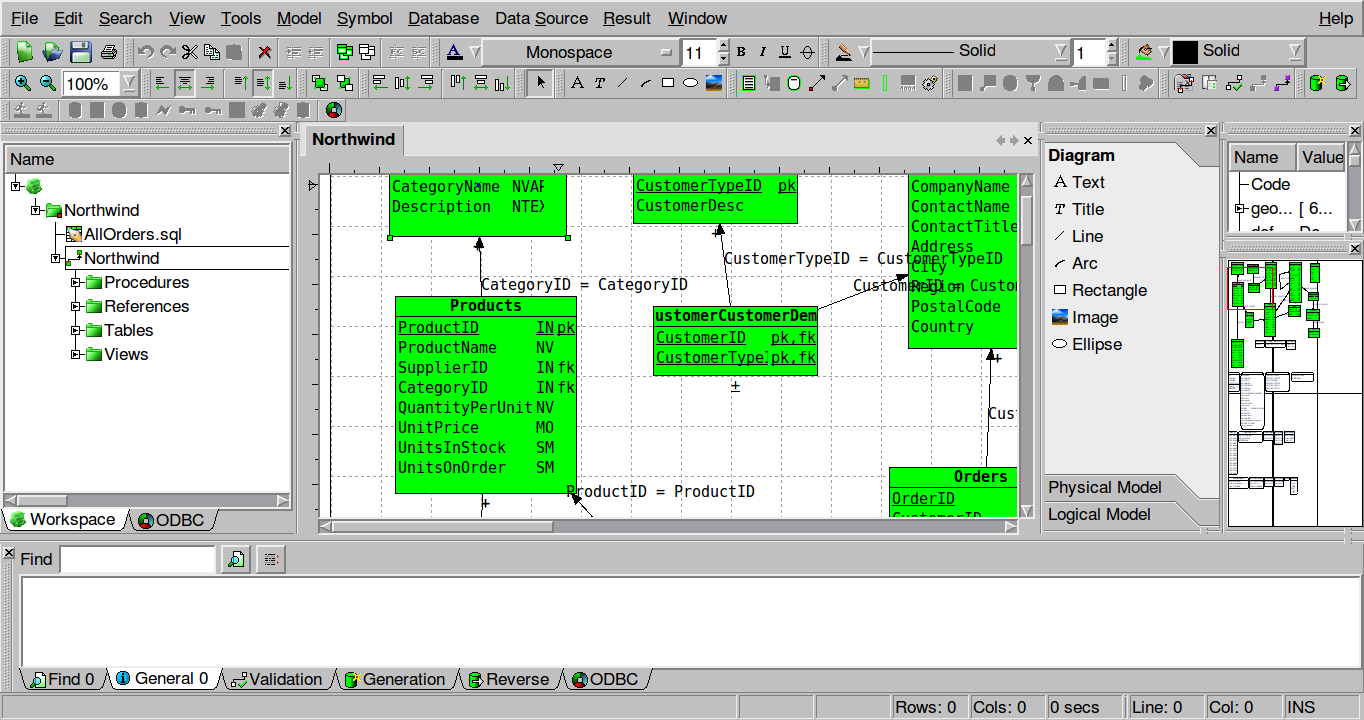Switch to the Validation output tab

coord(276,679)
